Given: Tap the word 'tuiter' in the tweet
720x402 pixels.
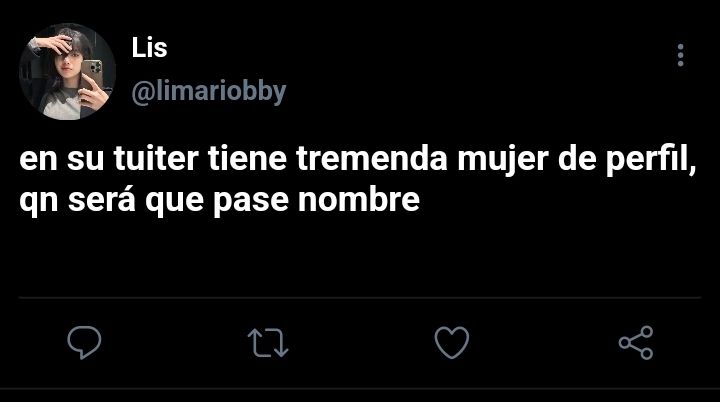Looking at the screenshot, I should point(156,159).
